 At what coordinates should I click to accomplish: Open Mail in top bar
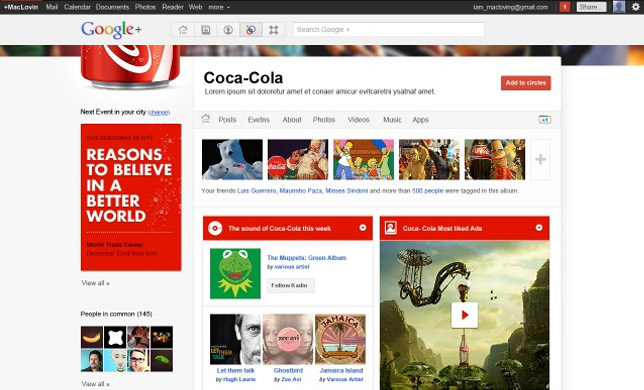pos(52,7)
